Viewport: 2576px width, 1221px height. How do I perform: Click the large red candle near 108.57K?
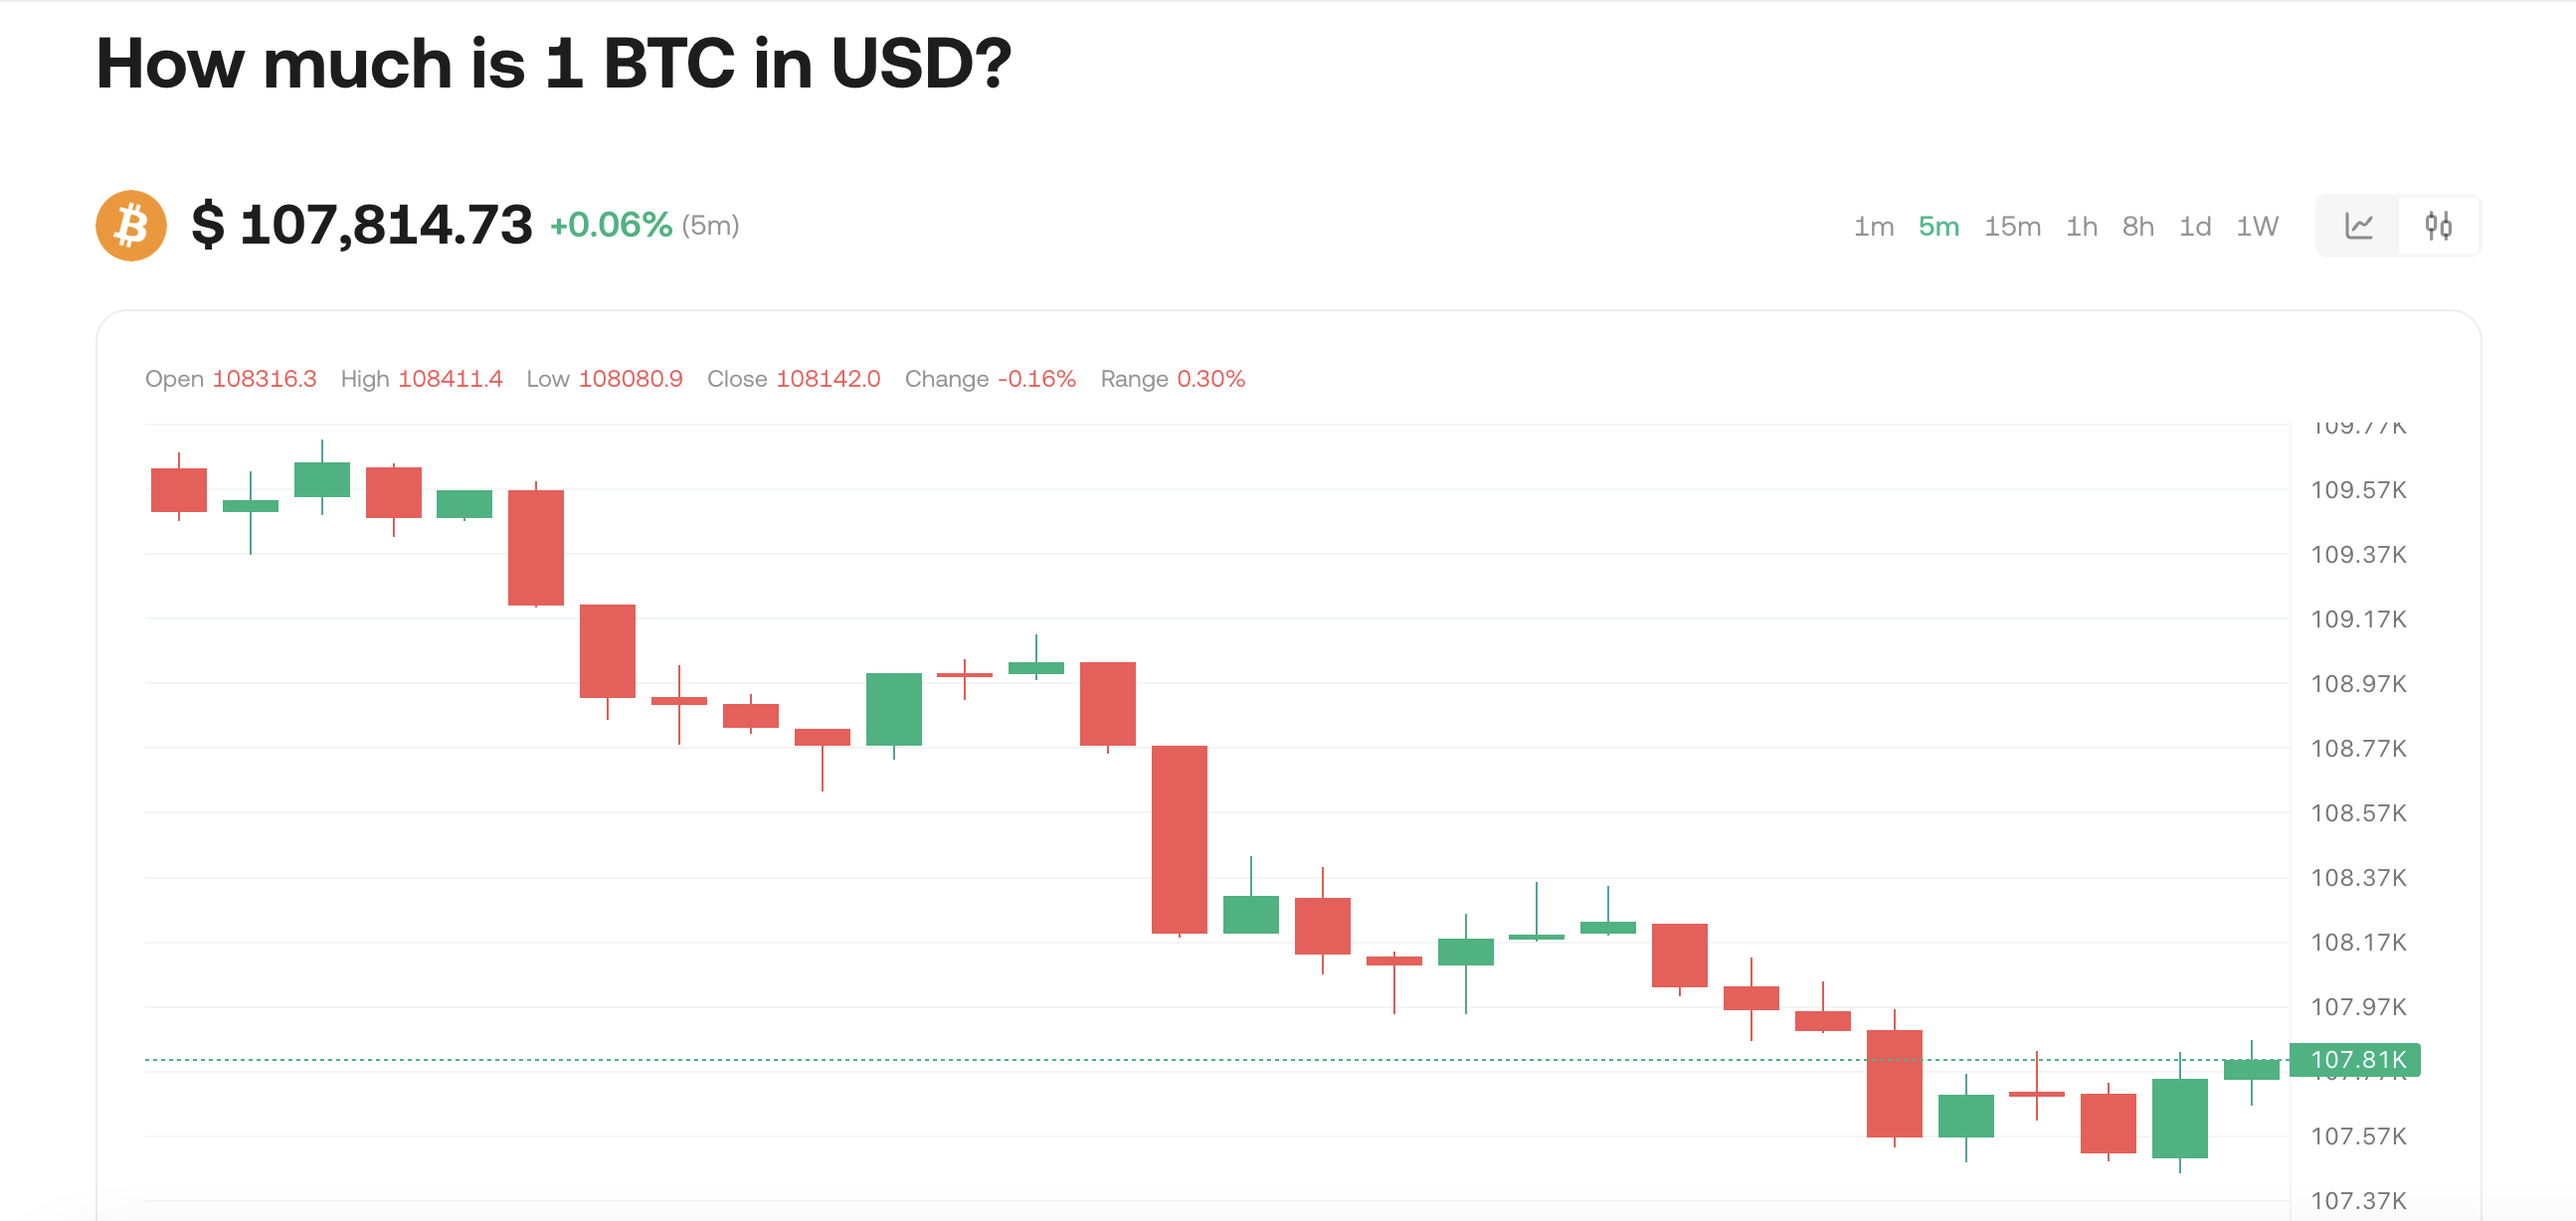click(1179, 838)
